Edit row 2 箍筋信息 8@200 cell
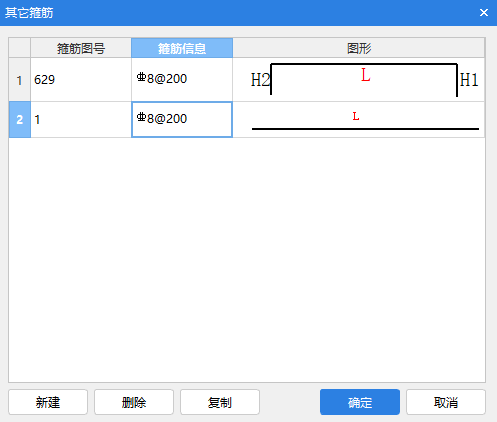 pos(182,120)
